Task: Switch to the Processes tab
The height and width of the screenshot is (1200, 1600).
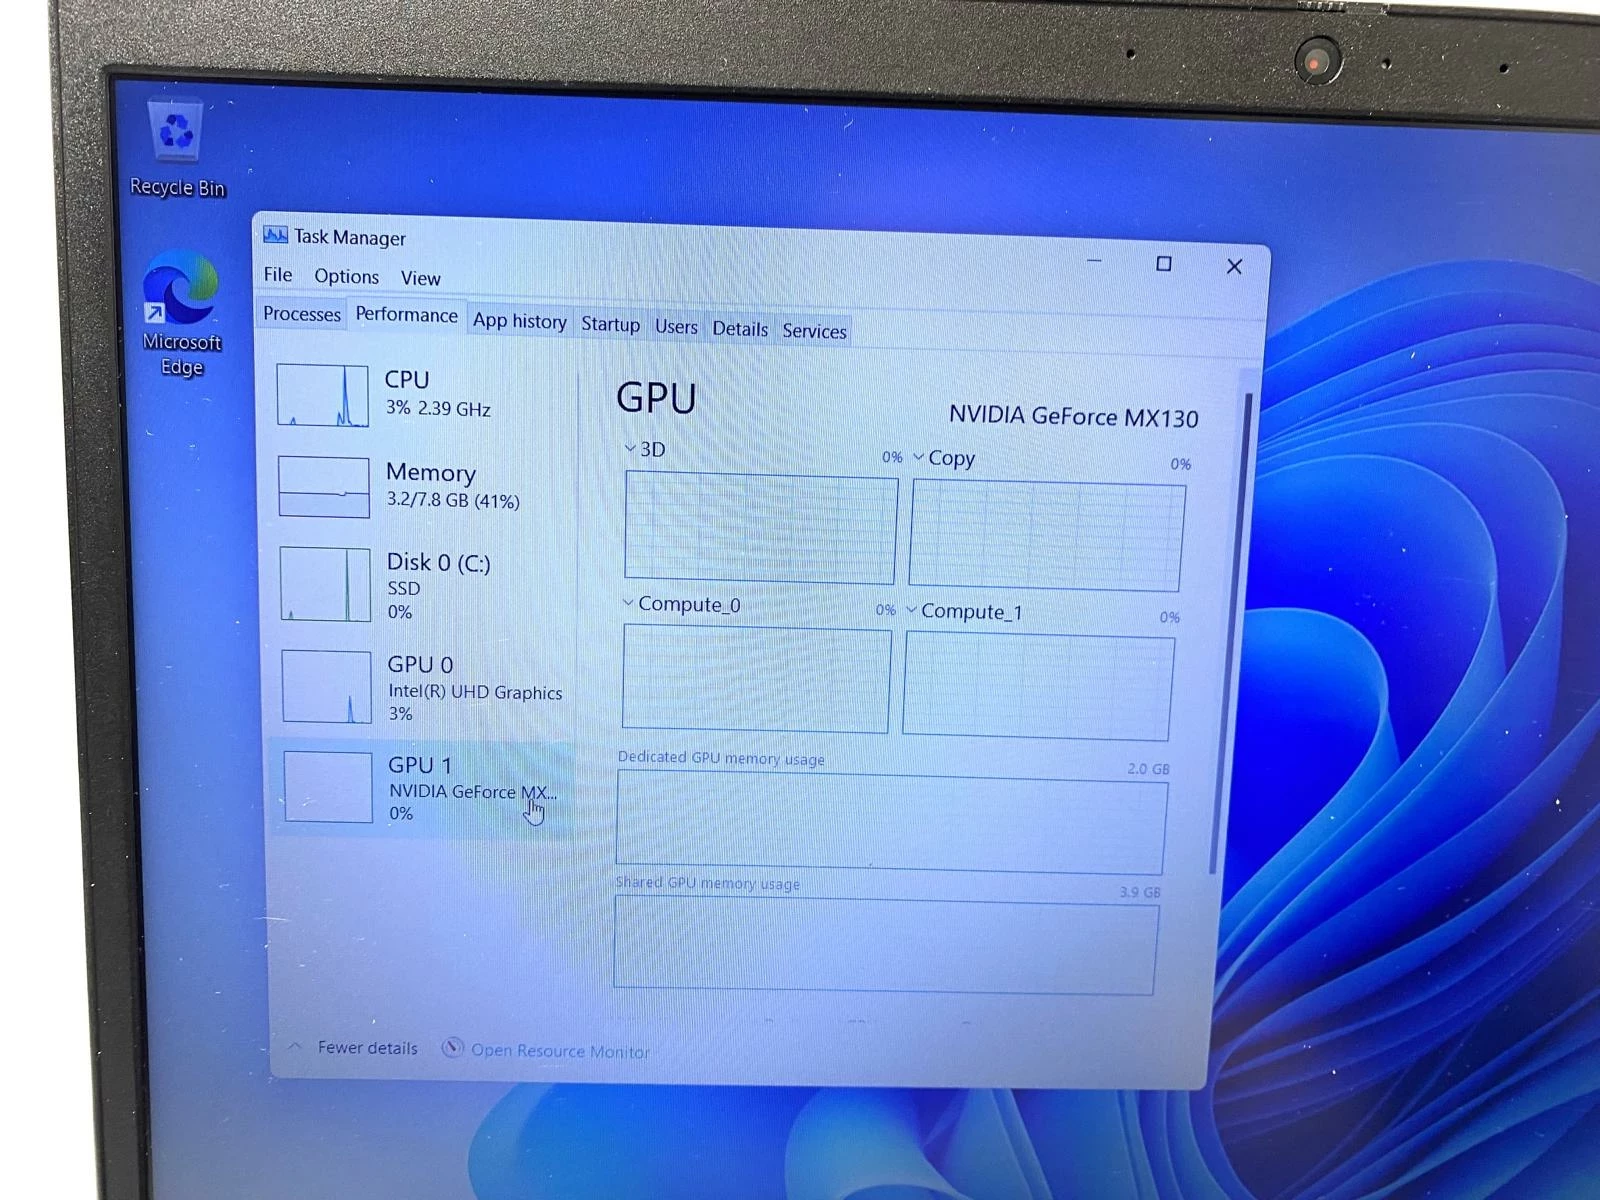Action: [x=300, y=315]
